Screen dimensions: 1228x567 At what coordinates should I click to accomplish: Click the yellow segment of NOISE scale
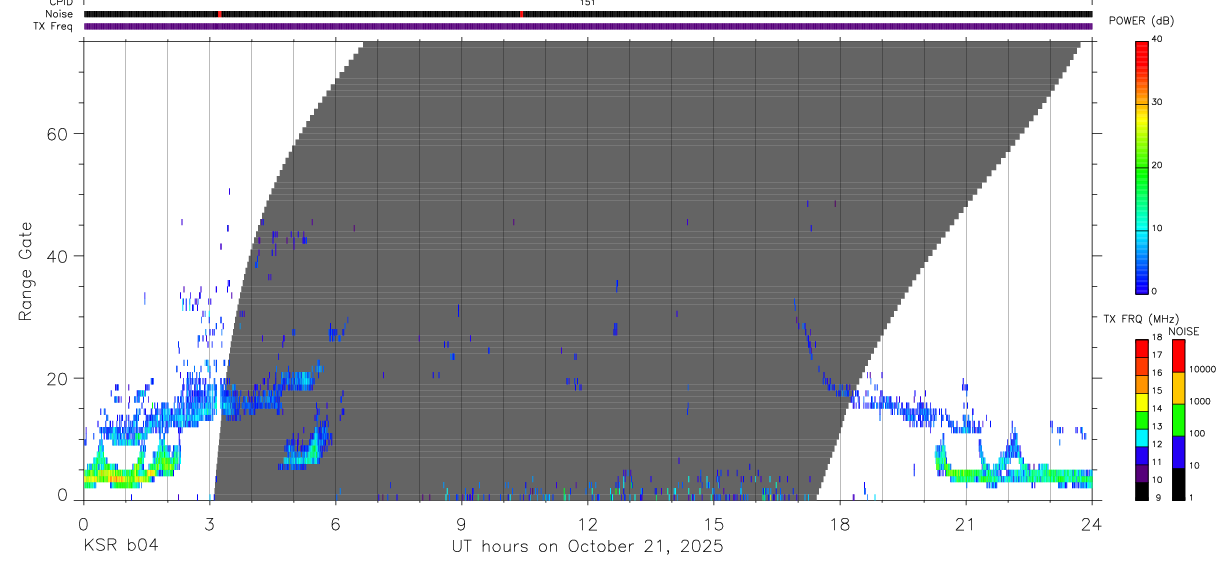tap(1178, 388)
